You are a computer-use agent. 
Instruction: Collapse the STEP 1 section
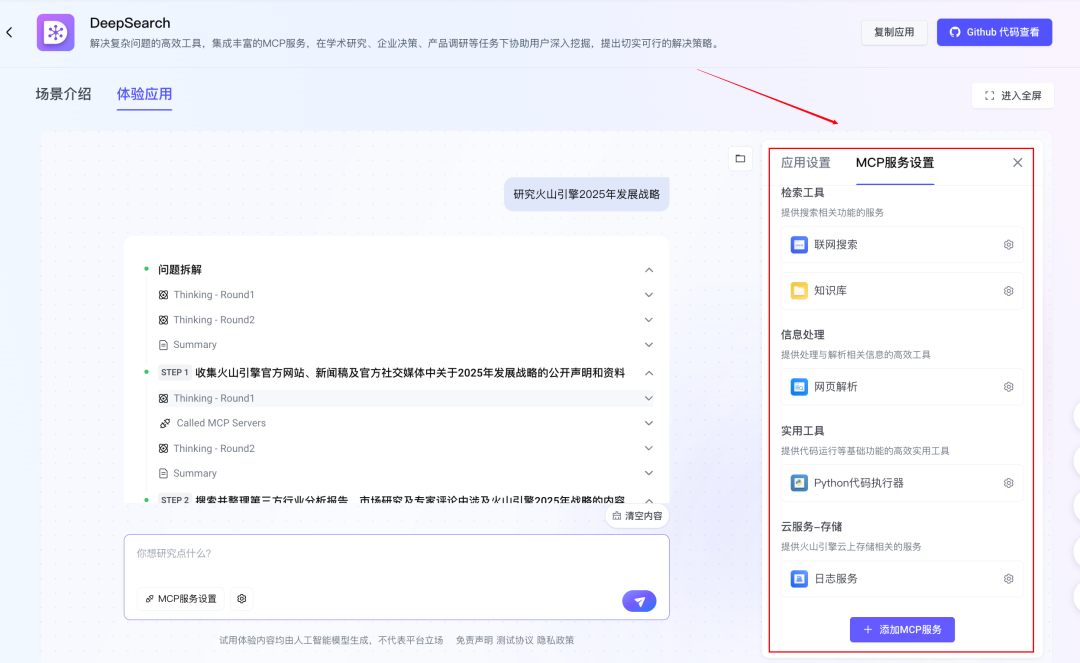(649, 373)
